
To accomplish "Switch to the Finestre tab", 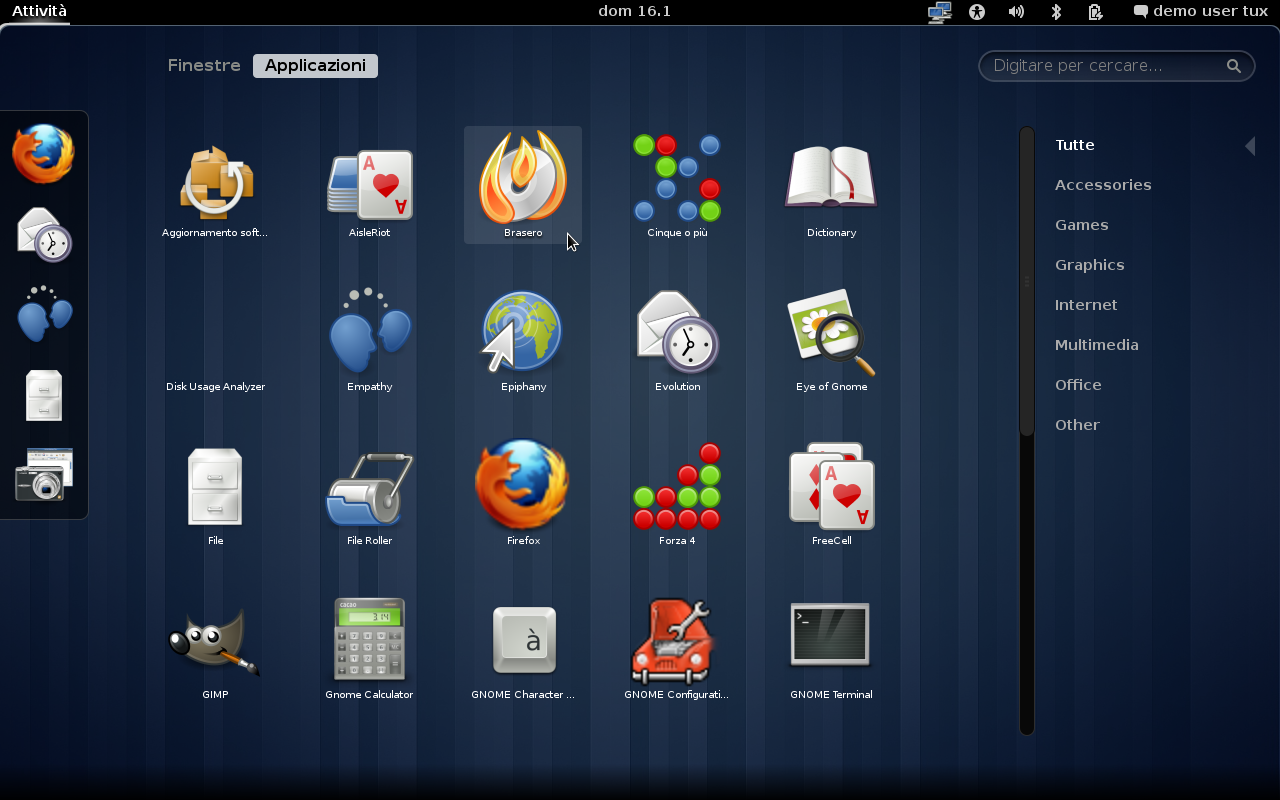I will (204, 65).
